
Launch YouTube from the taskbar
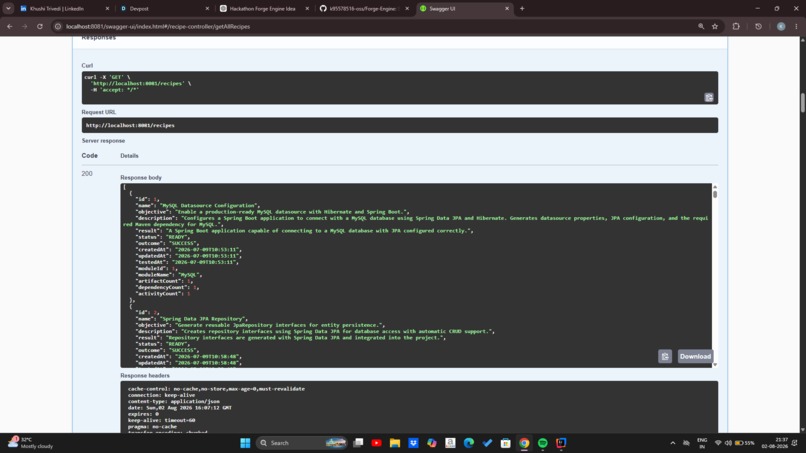point(376,443)
